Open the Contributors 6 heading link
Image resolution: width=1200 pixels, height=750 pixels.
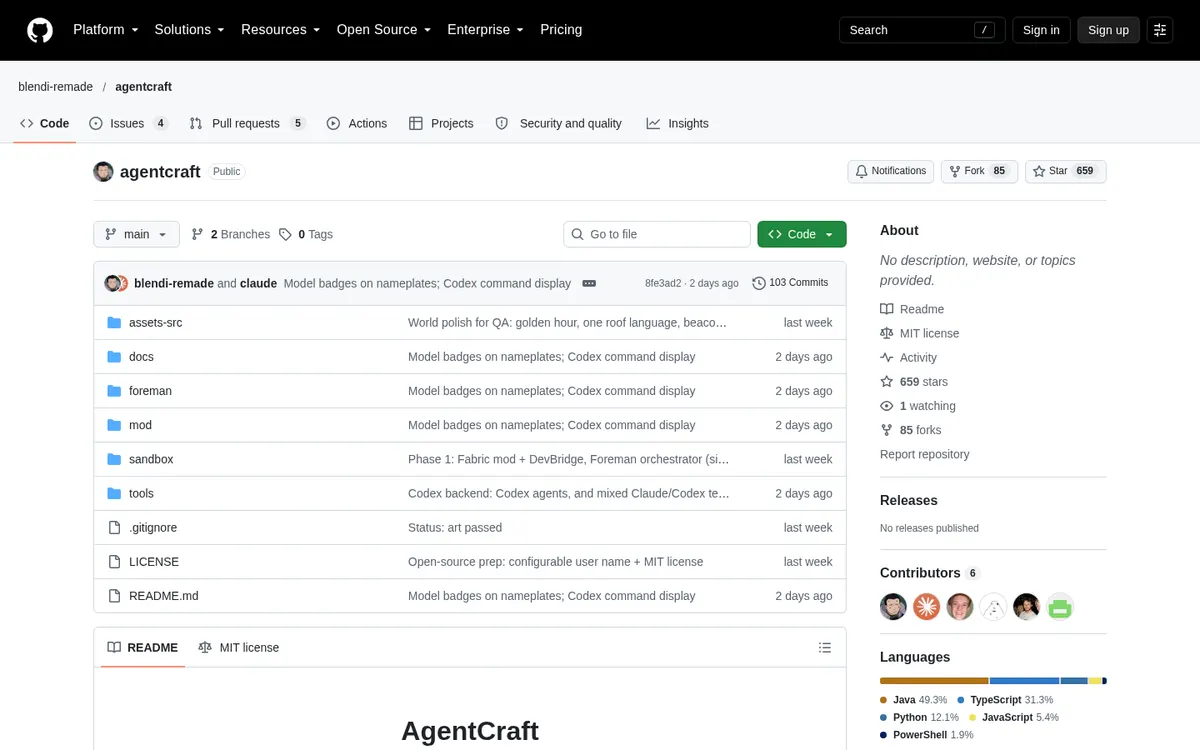[930, 573]
